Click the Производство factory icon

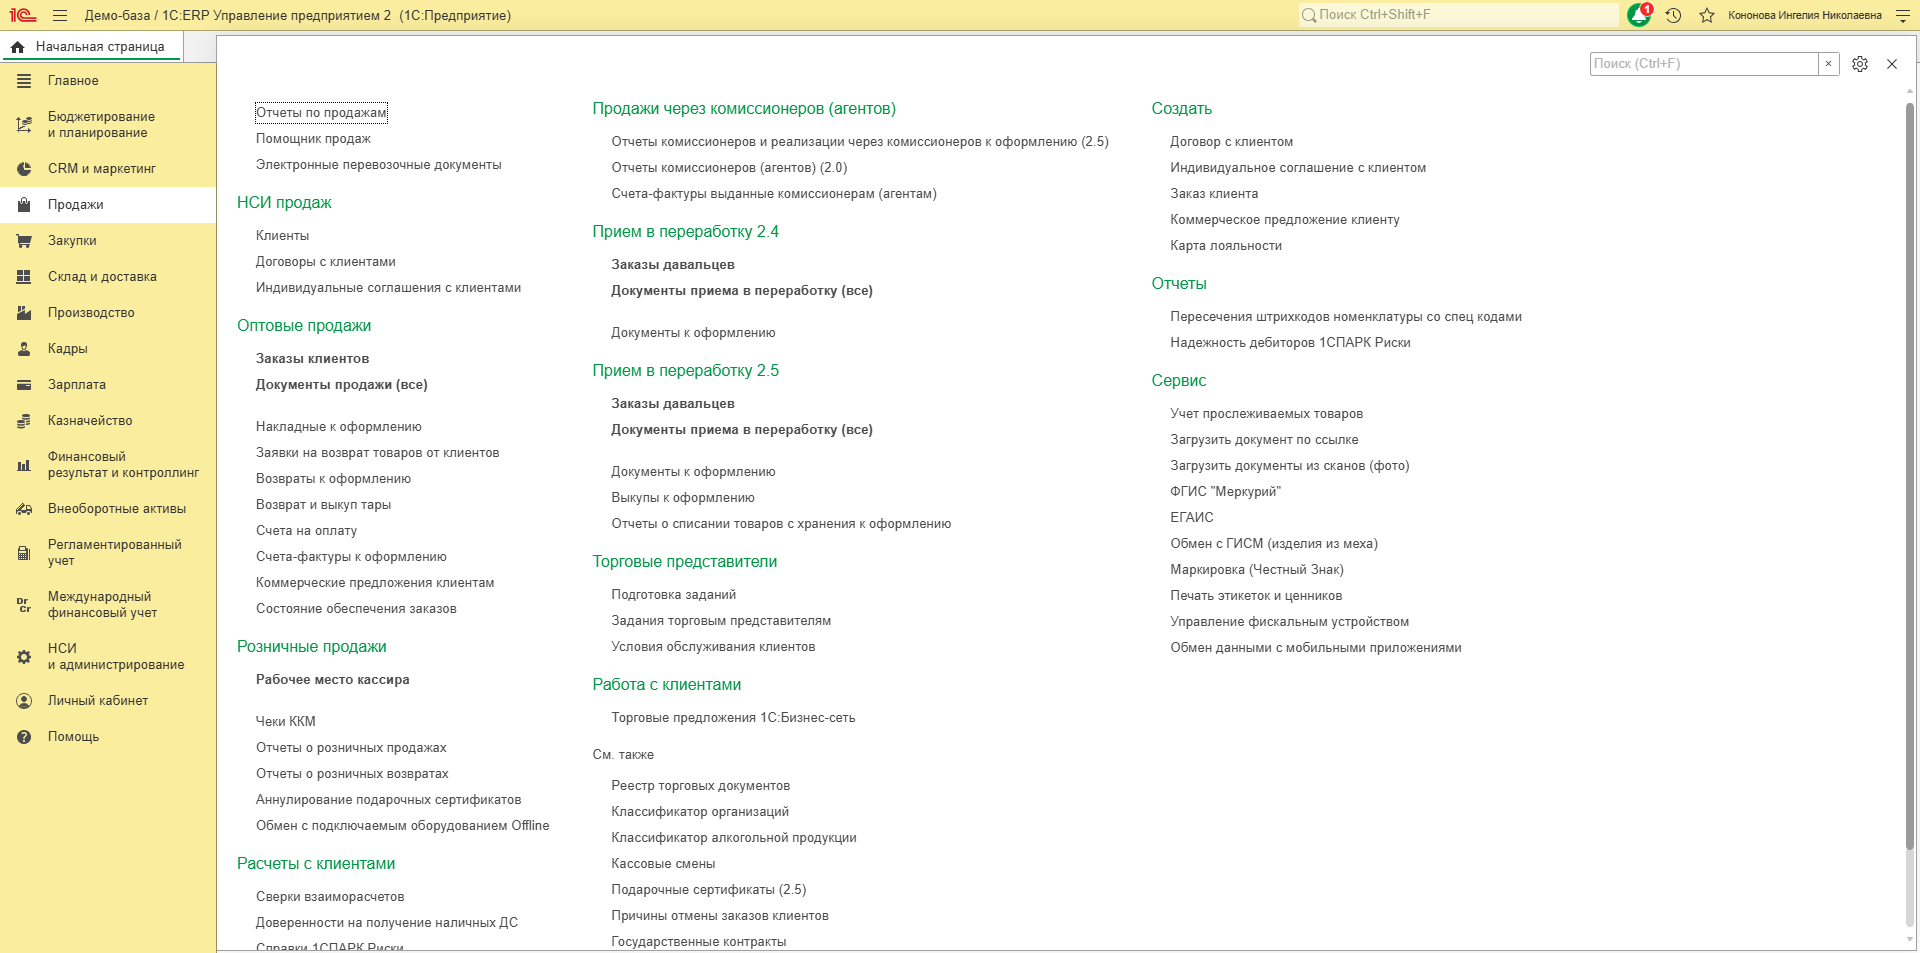point(24,313)
